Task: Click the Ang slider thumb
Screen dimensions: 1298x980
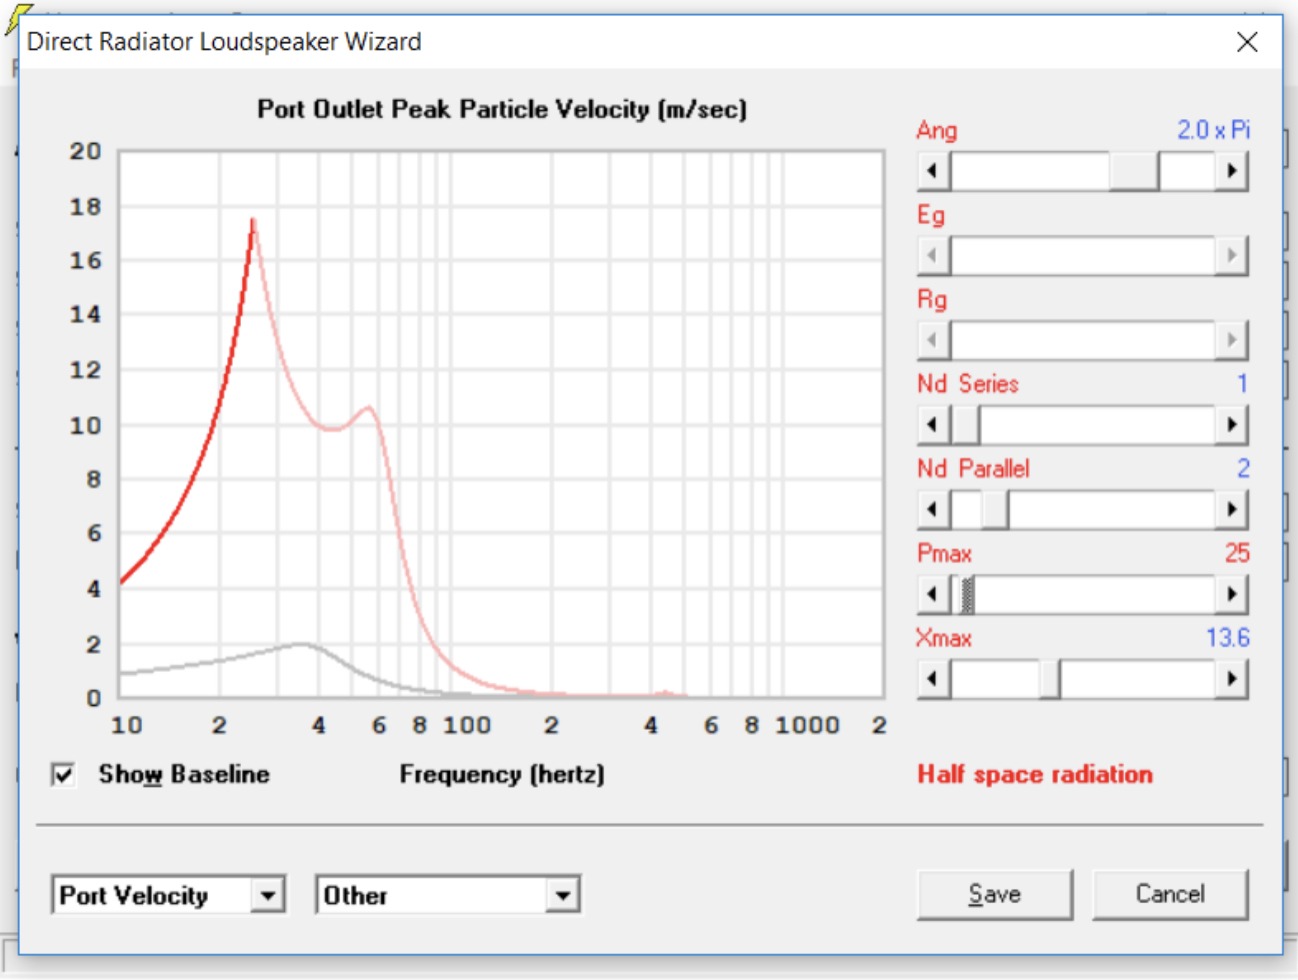Action: click(x=1134, y=171)
